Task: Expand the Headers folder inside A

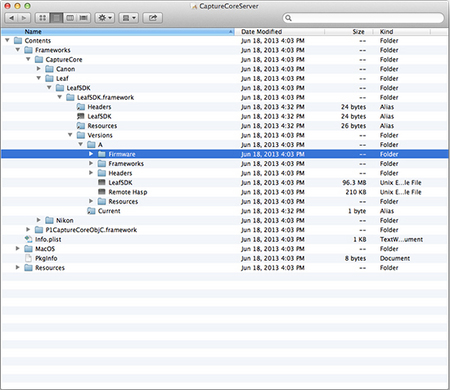Action: pos(91,173)
